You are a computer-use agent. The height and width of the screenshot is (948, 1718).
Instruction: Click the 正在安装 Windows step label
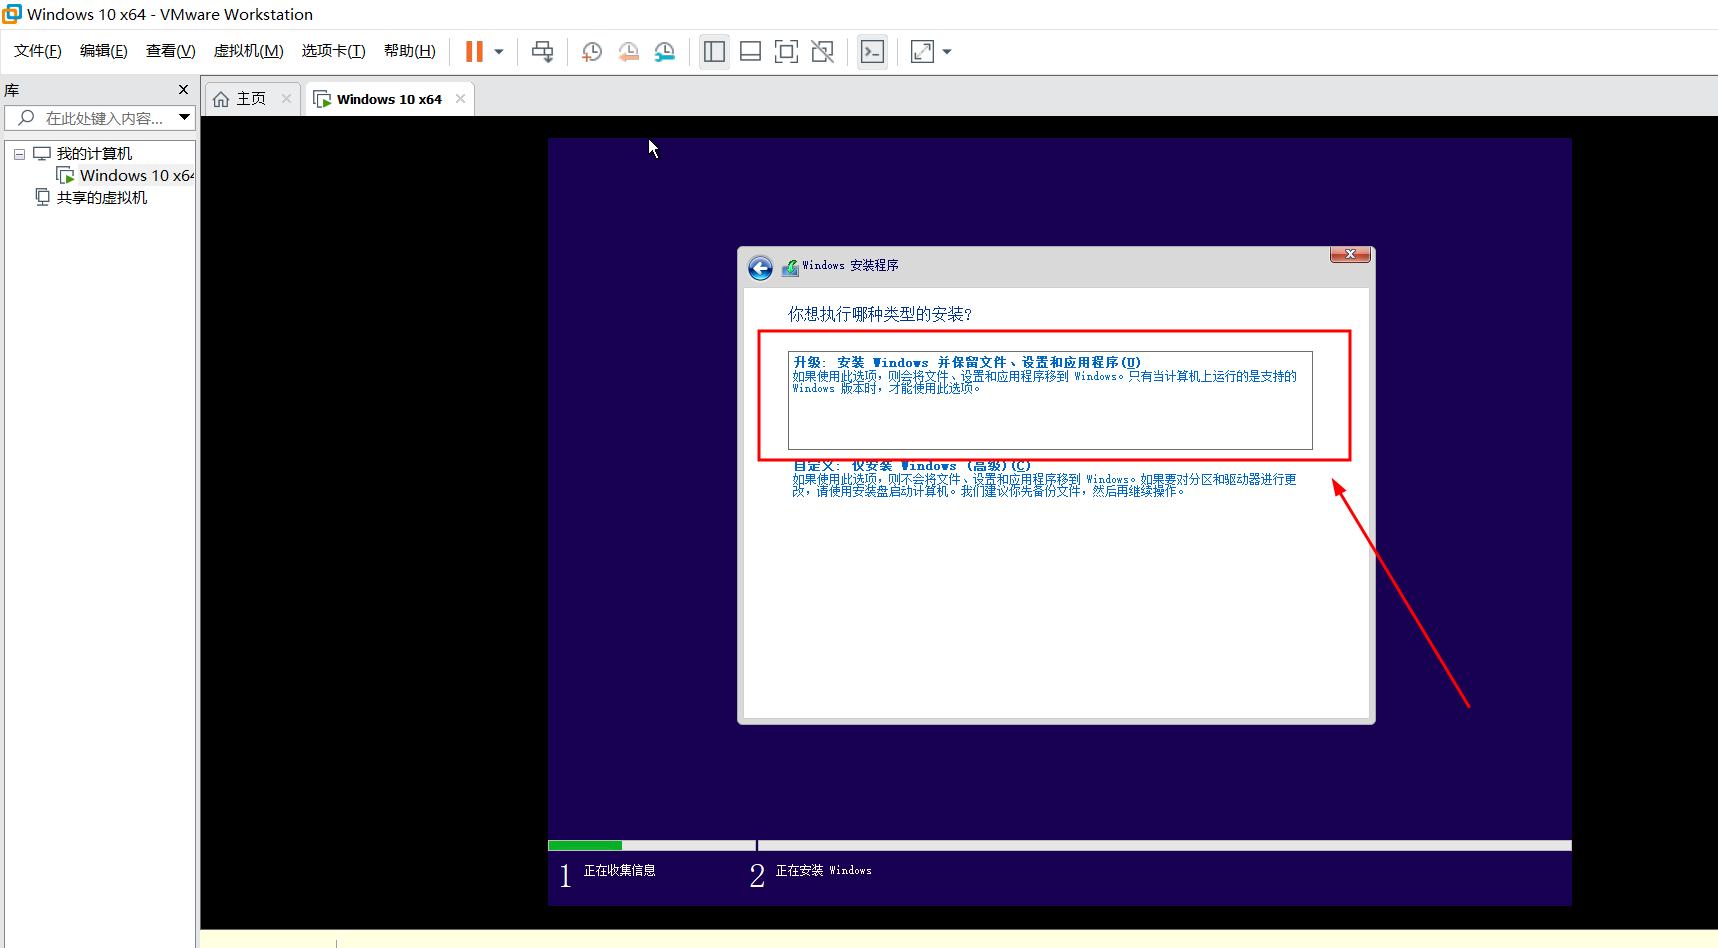(x=824, y=870)
